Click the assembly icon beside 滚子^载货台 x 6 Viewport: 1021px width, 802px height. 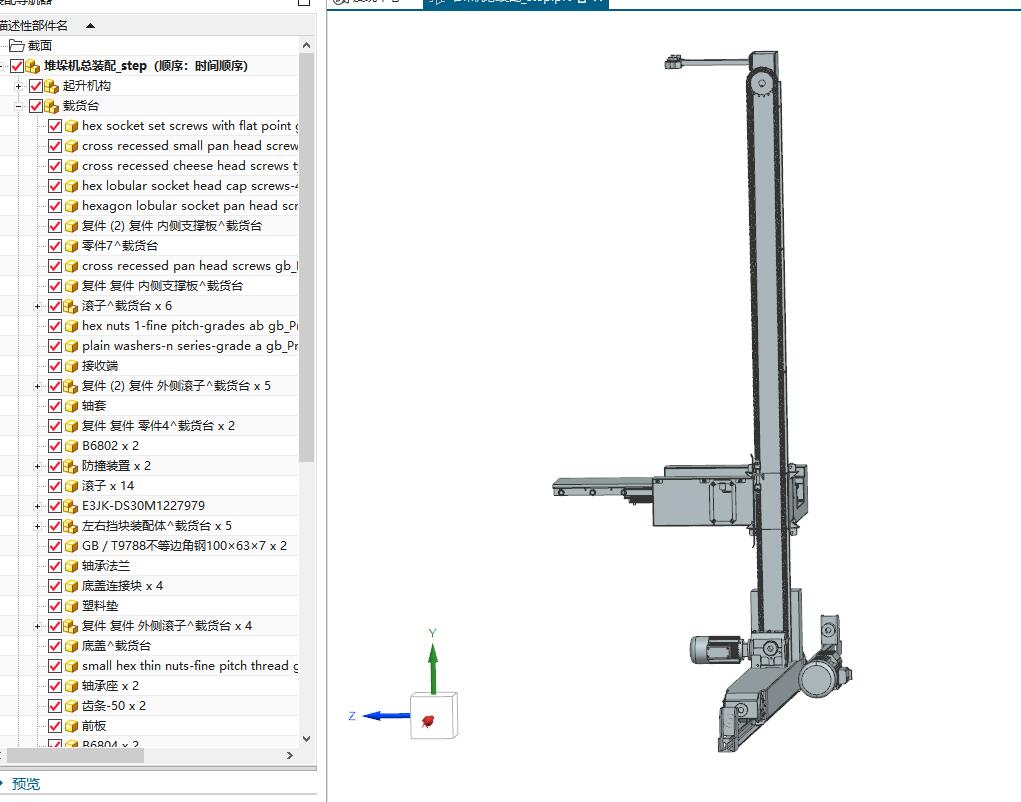(x=71, y=306)
